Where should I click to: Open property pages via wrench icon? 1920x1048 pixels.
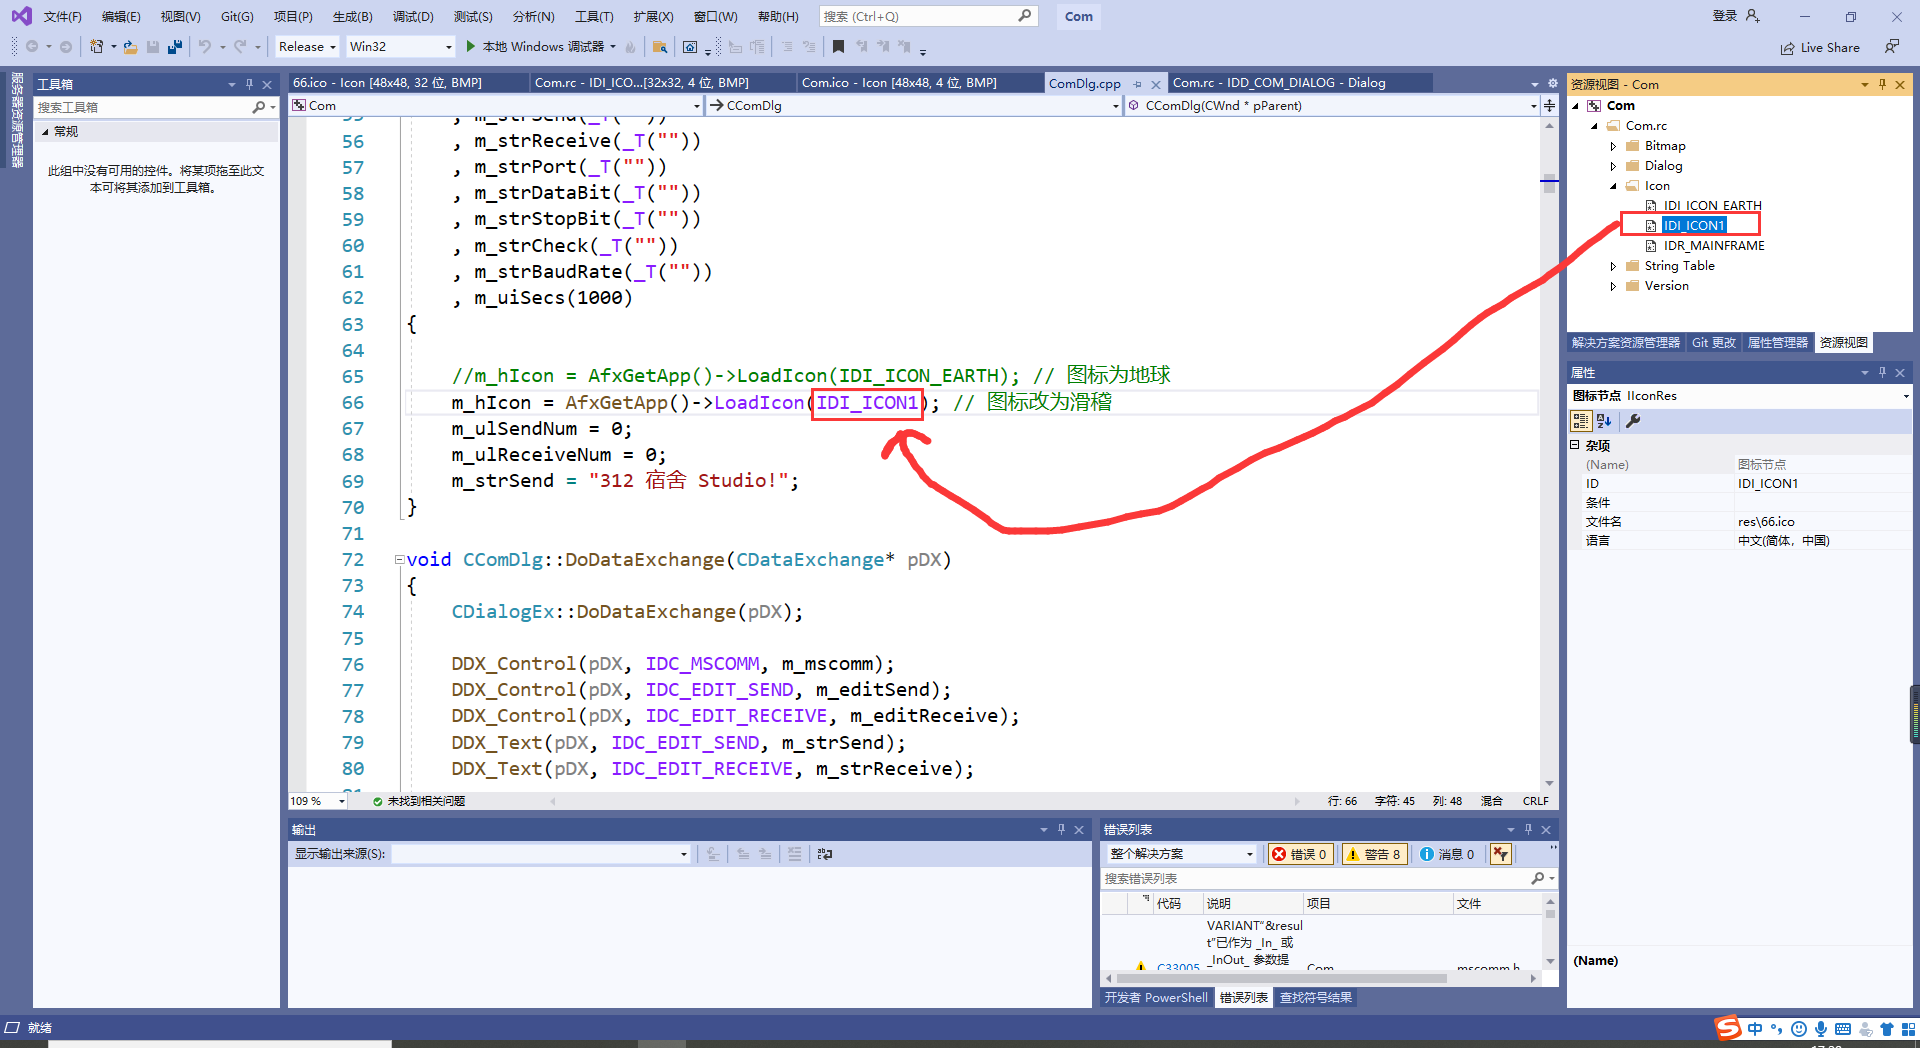[1634, 421]
